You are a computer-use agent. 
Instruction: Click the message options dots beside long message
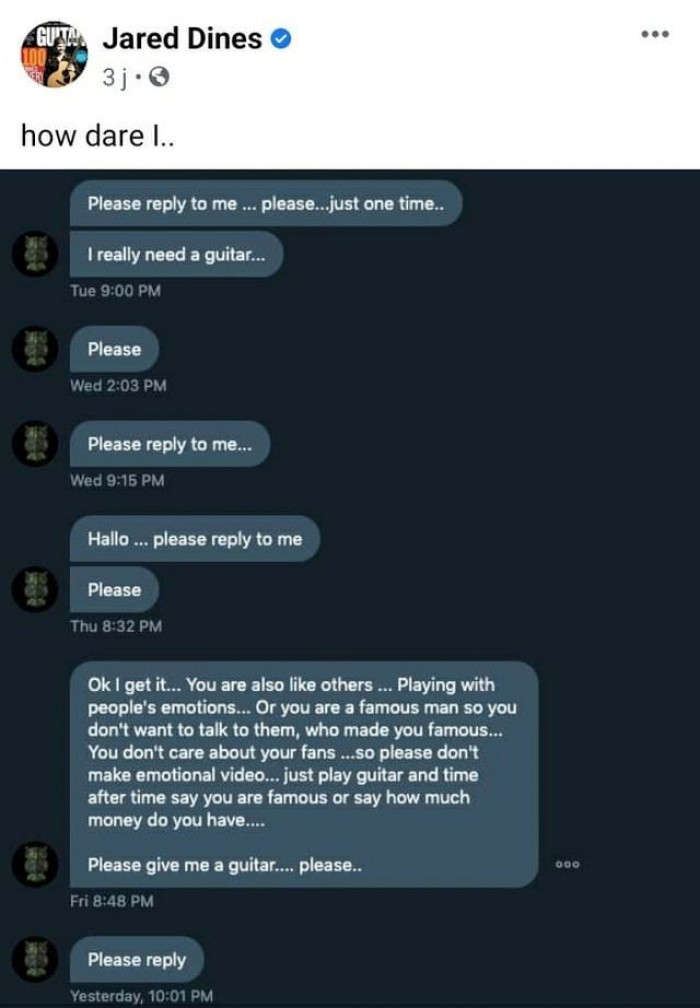pos(568,865)
